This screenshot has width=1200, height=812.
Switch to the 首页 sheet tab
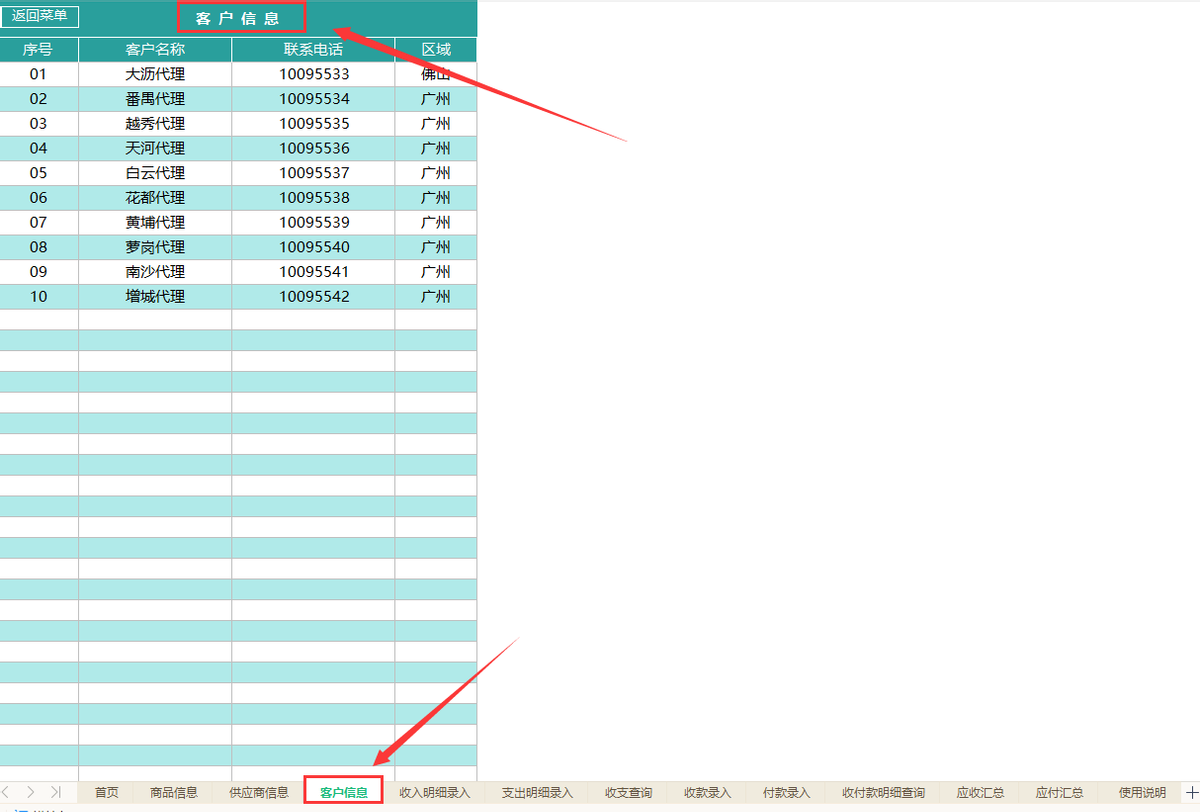coord(106,791)
